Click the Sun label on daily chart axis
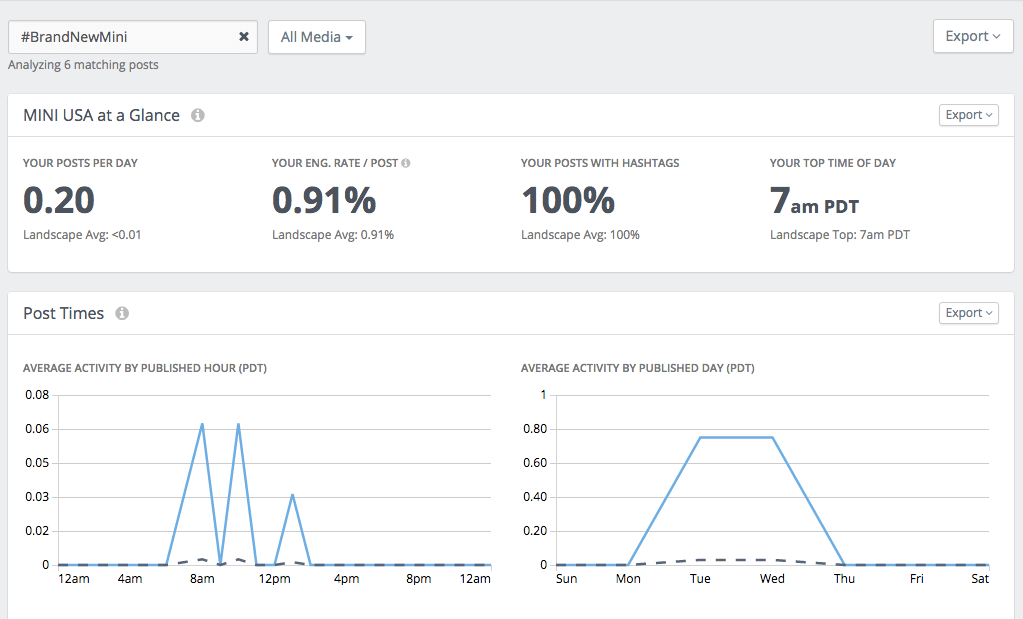 pos(566,579)
